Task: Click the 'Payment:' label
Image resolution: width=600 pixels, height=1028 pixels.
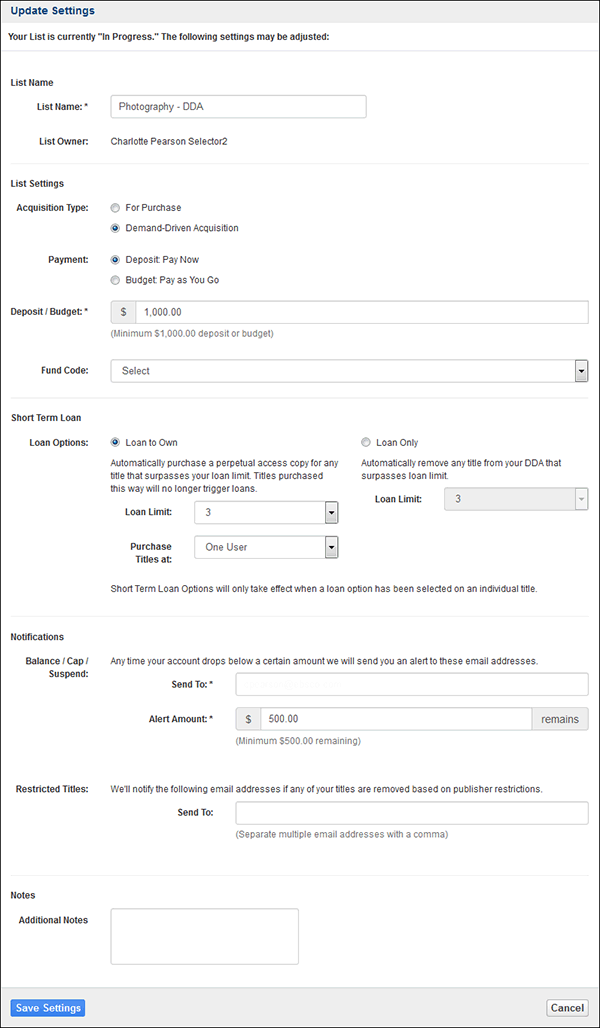Action: [x=70, y=260]
